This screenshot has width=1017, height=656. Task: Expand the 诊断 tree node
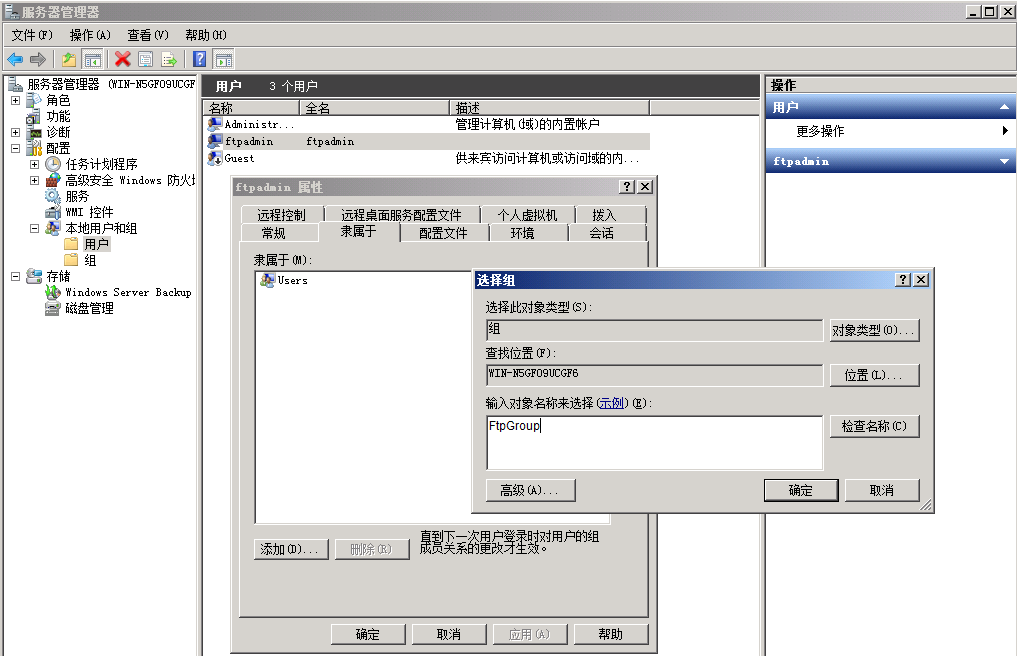click(16, 132)
